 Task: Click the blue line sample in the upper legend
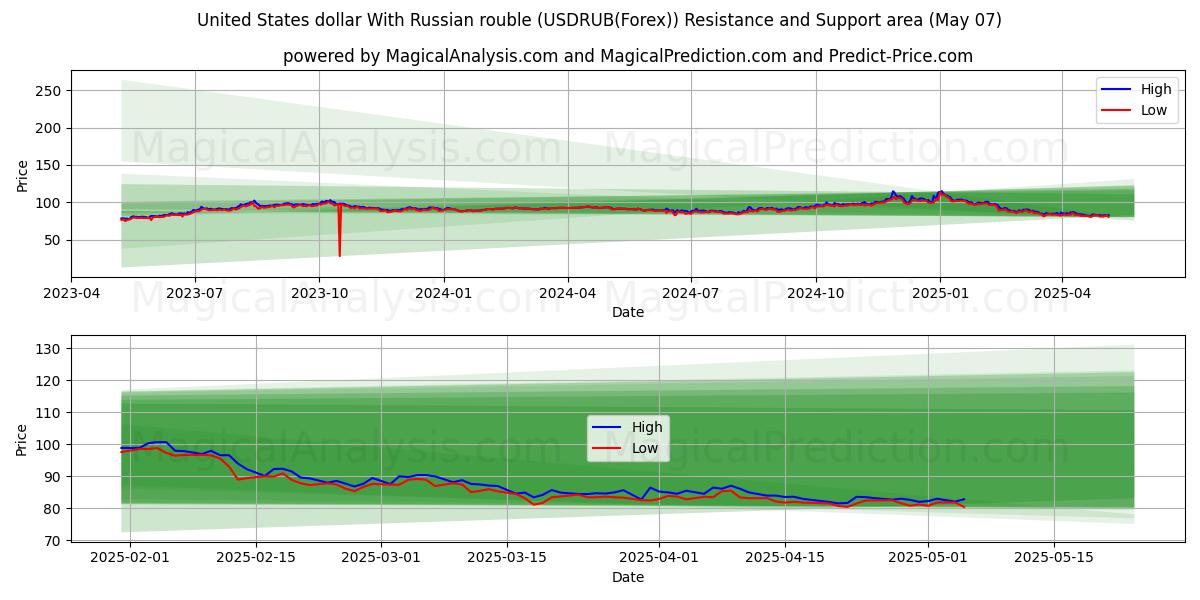click(x=1116, y=90)
